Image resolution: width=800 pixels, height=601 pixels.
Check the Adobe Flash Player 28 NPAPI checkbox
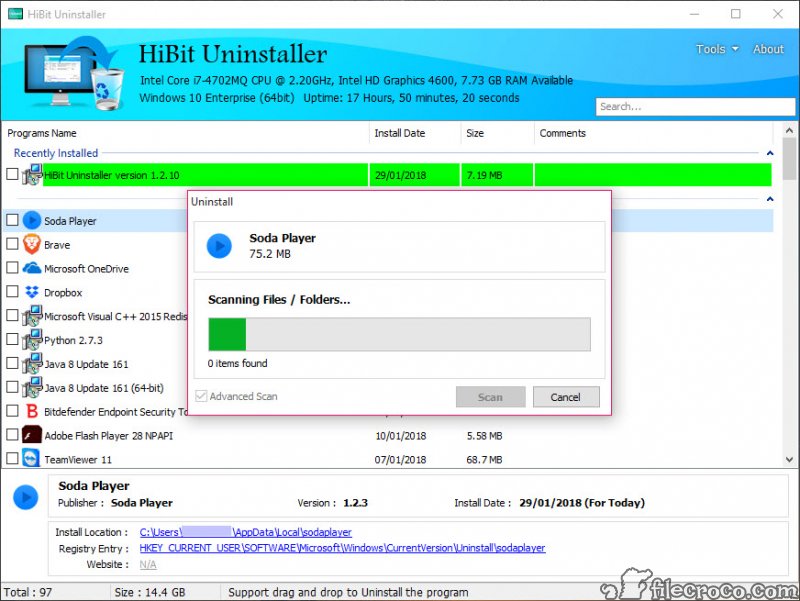click(12, 435)
